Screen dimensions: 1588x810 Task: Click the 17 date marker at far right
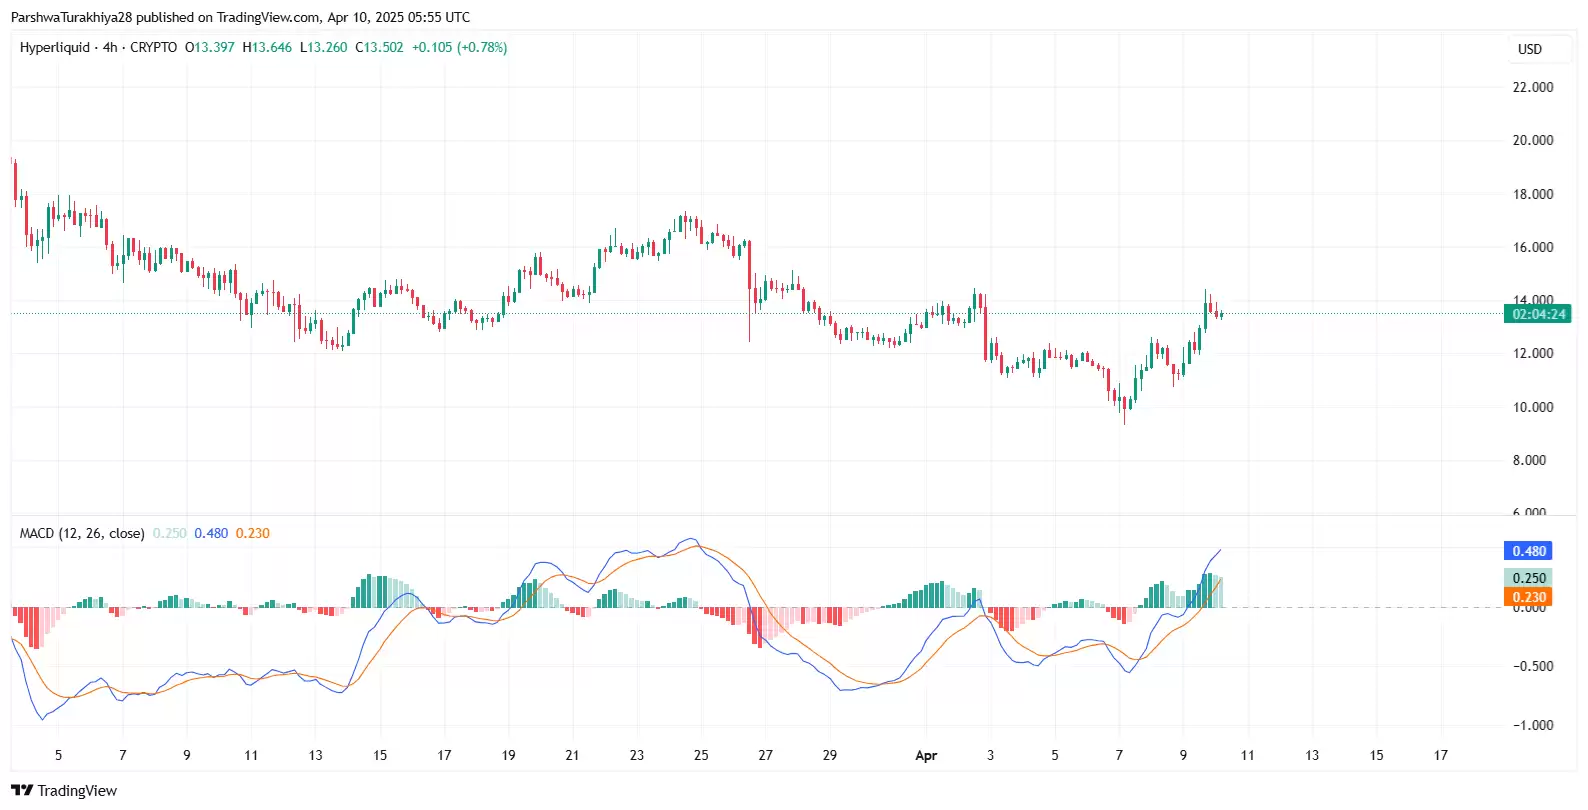[1440, 755]
